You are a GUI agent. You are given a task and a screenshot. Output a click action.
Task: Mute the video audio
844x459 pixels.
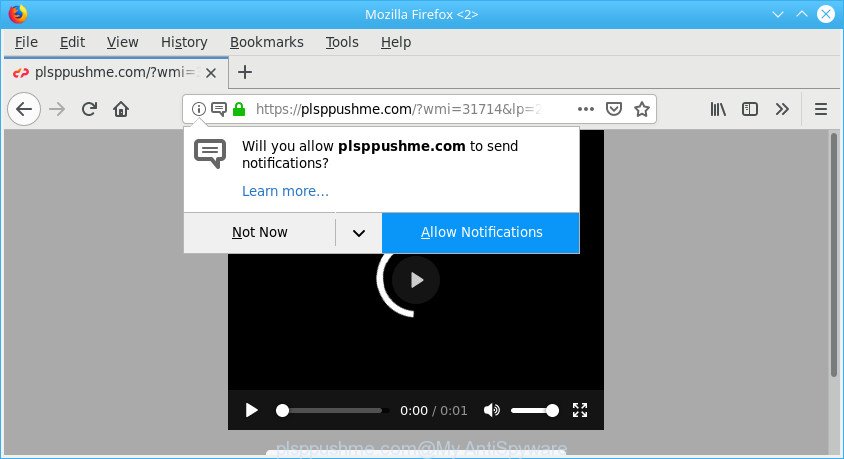(x=491, y=410)
